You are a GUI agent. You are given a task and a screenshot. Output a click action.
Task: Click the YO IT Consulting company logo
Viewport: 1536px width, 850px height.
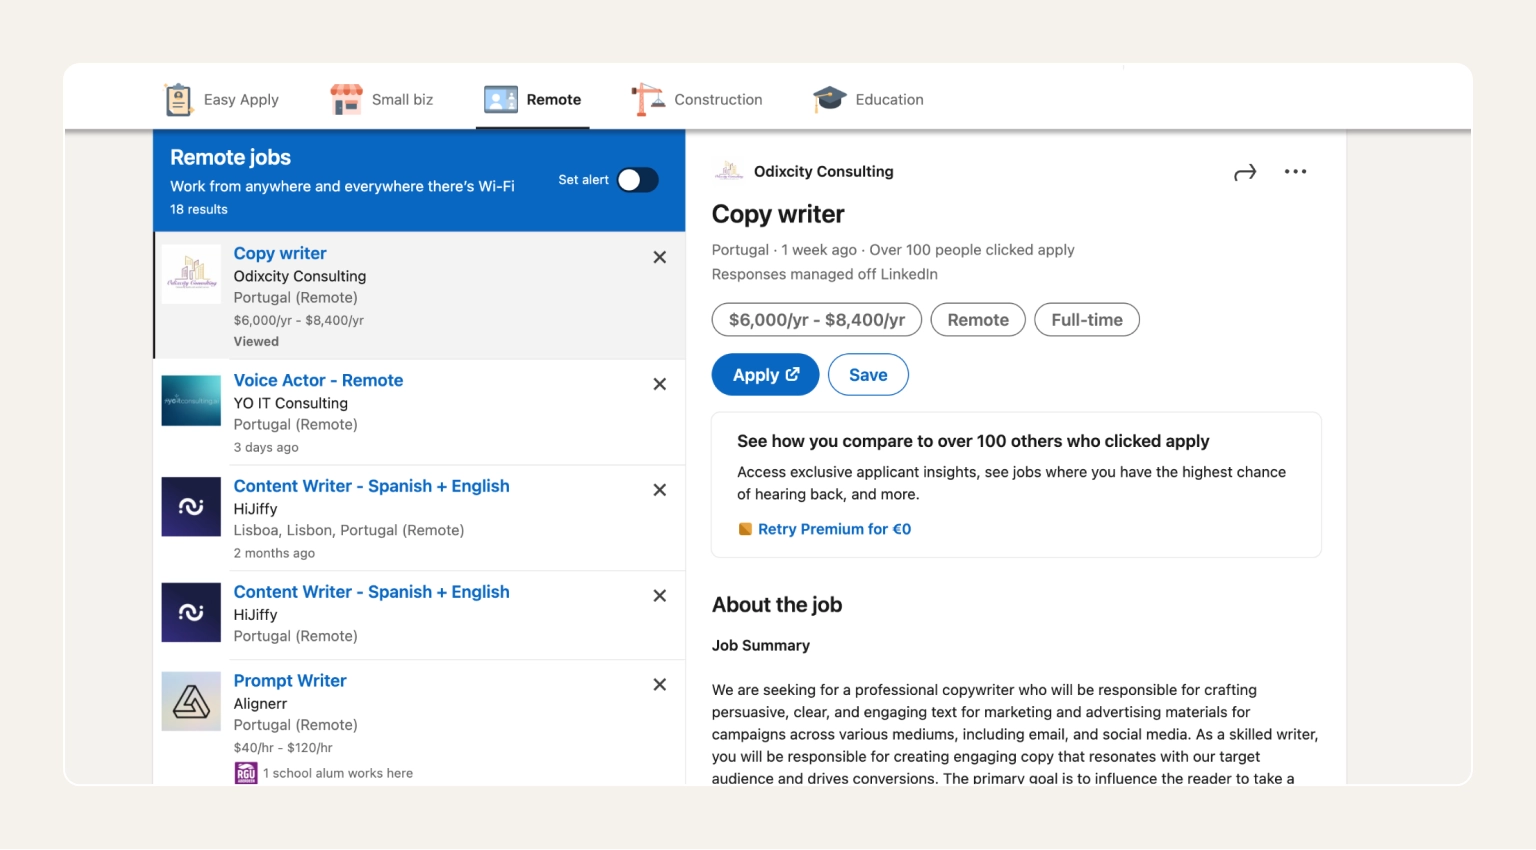[x=191, y=401]
